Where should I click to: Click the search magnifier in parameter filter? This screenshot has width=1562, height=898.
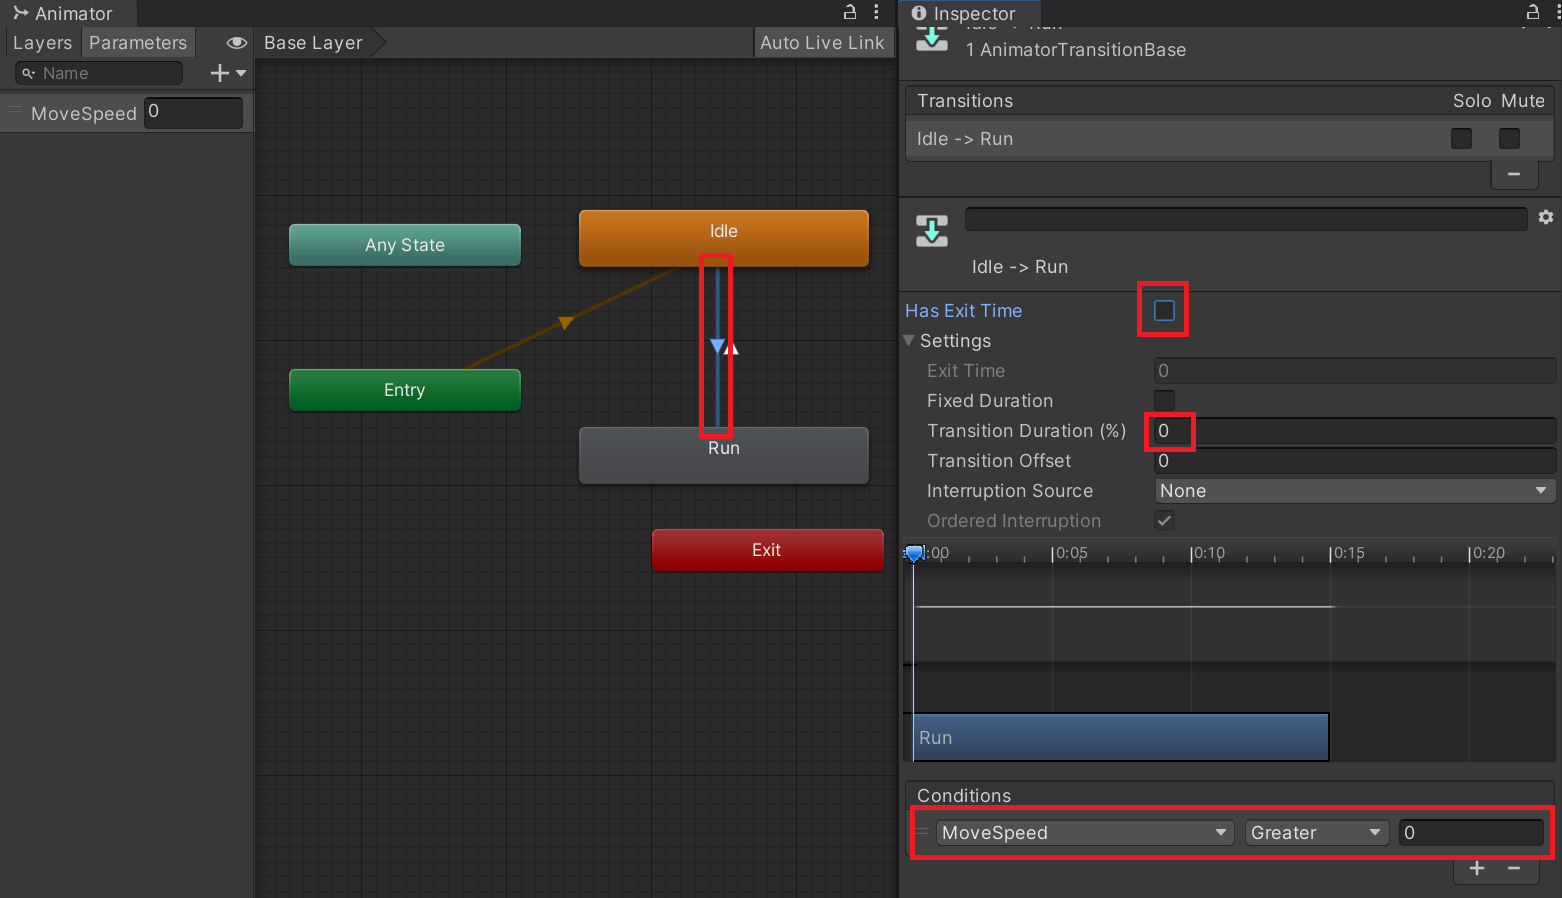[28, 73]
